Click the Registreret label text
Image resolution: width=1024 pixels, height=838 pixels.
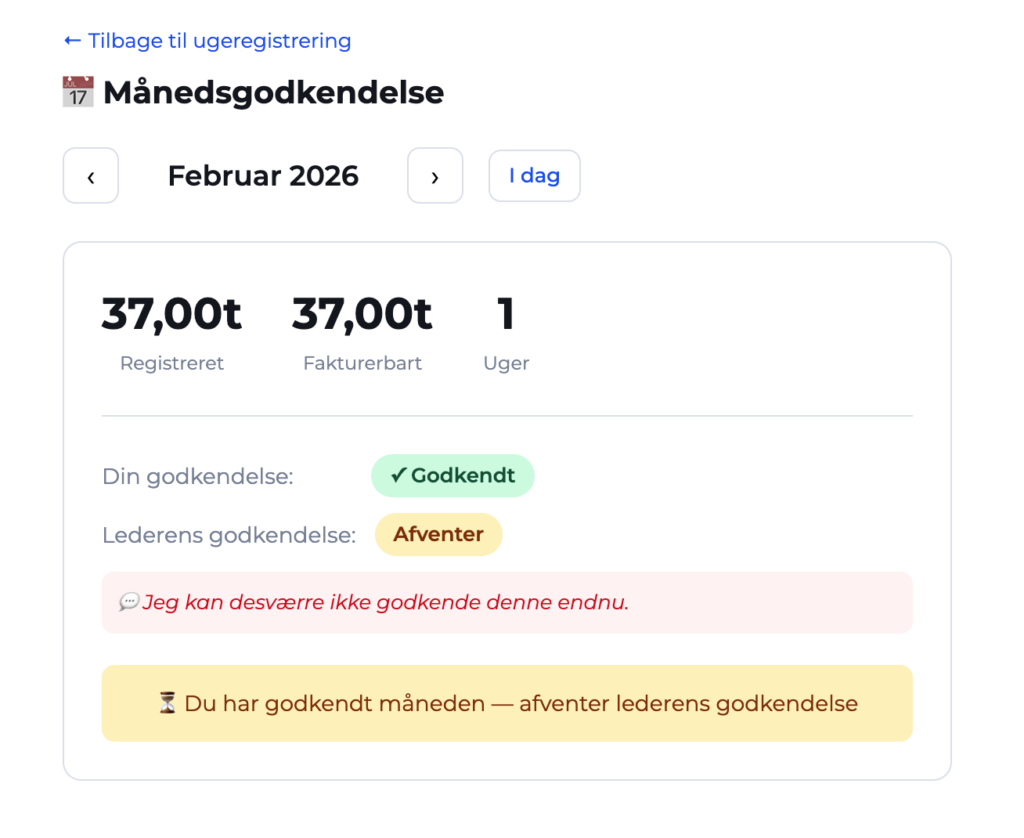click(x=172, y=363)
